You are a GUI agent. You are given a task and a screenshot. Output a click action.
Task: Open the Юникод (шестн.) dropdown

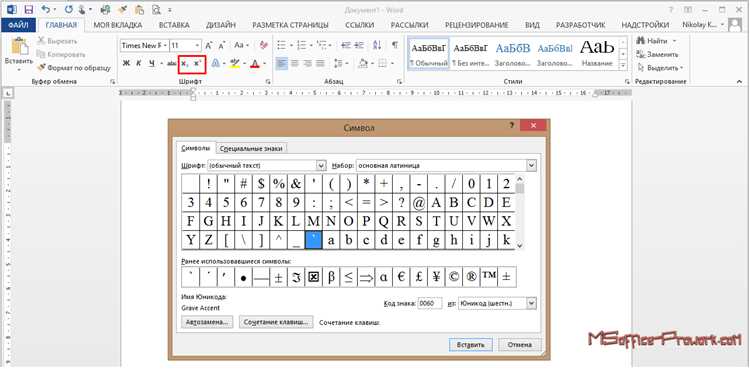531,303
